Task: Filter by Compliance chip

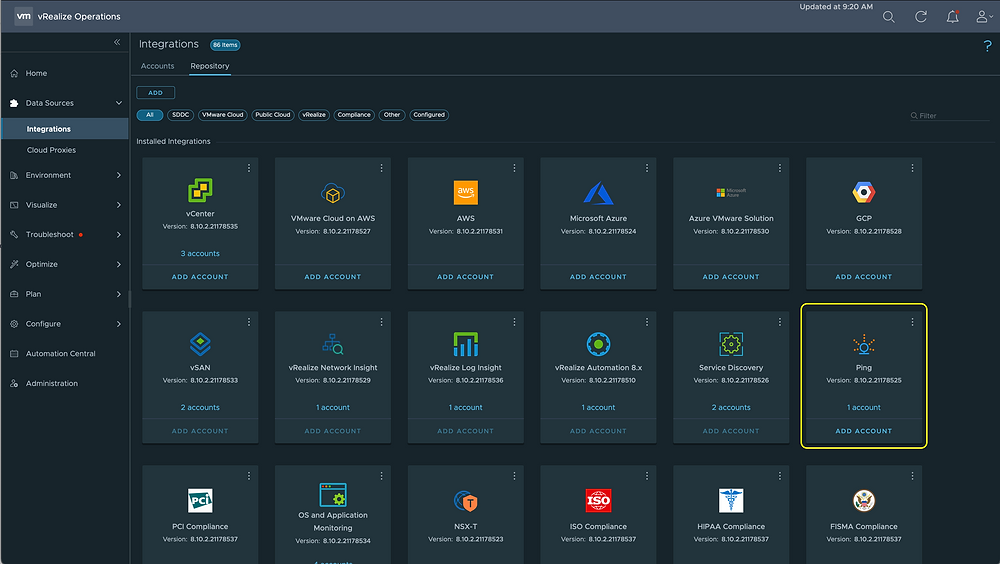Action: pyautogui.click(x=354, y=115)
